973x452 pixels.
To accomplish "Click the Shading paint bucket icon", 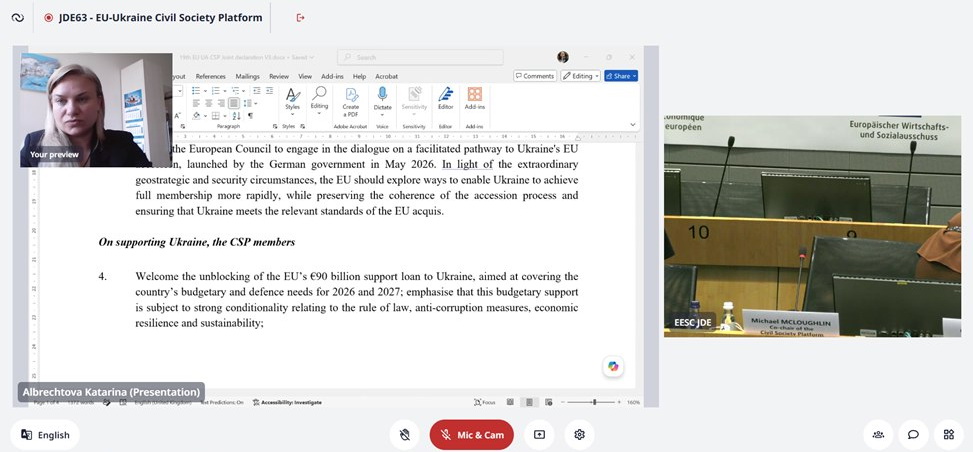I will [196, 115].
